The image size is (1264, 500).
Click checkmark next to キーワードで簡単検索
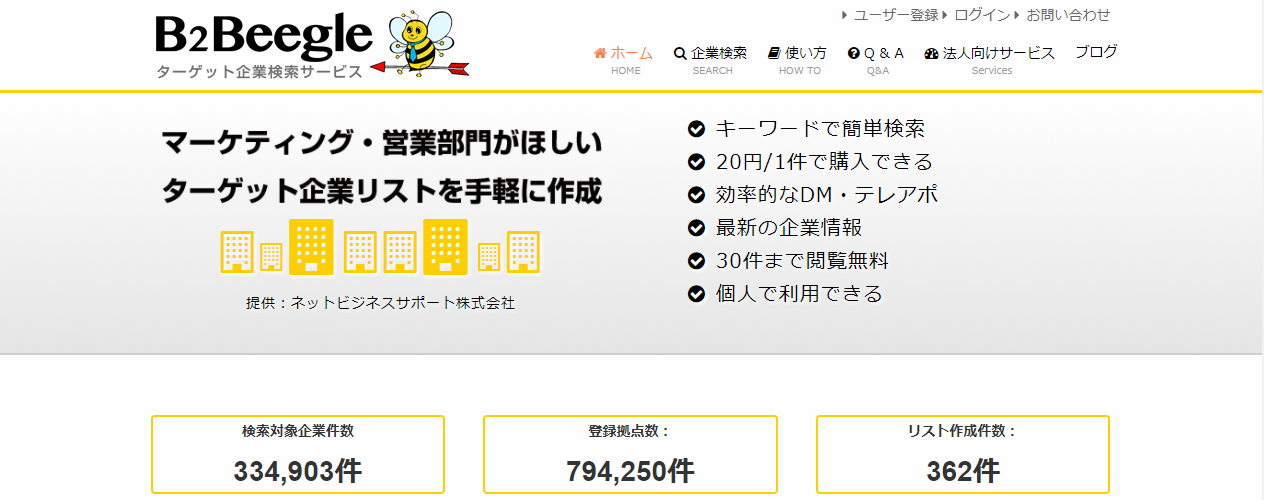697,129
